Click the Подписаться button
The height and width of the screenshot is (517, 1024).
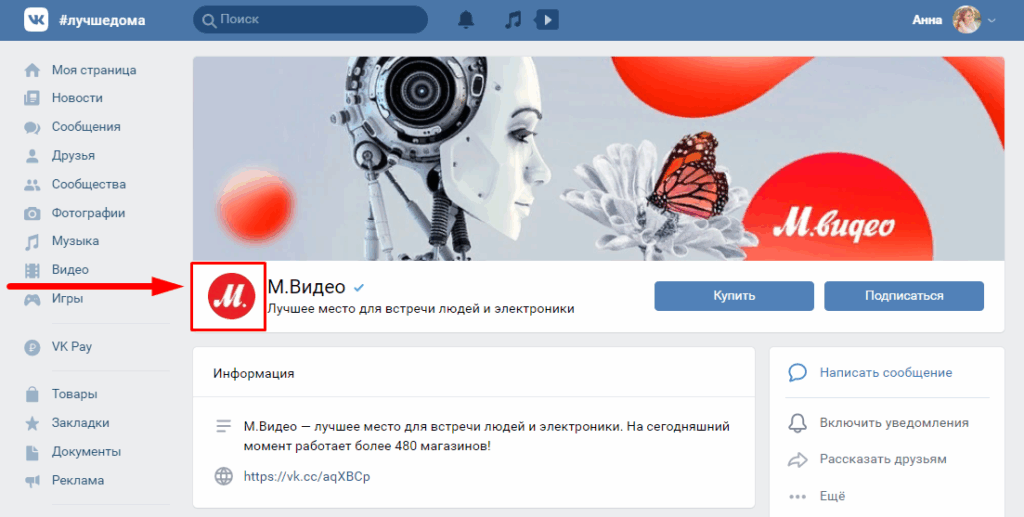point(904,296)
